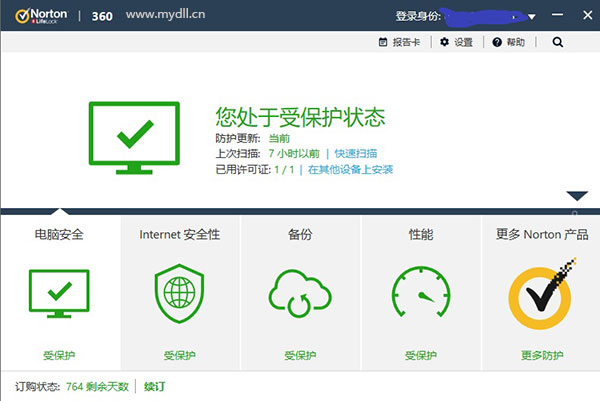Image resolution: width=600 pixels, height=401 pixels.
Task: Minimize the Norton 360 window
Action: 557,15
